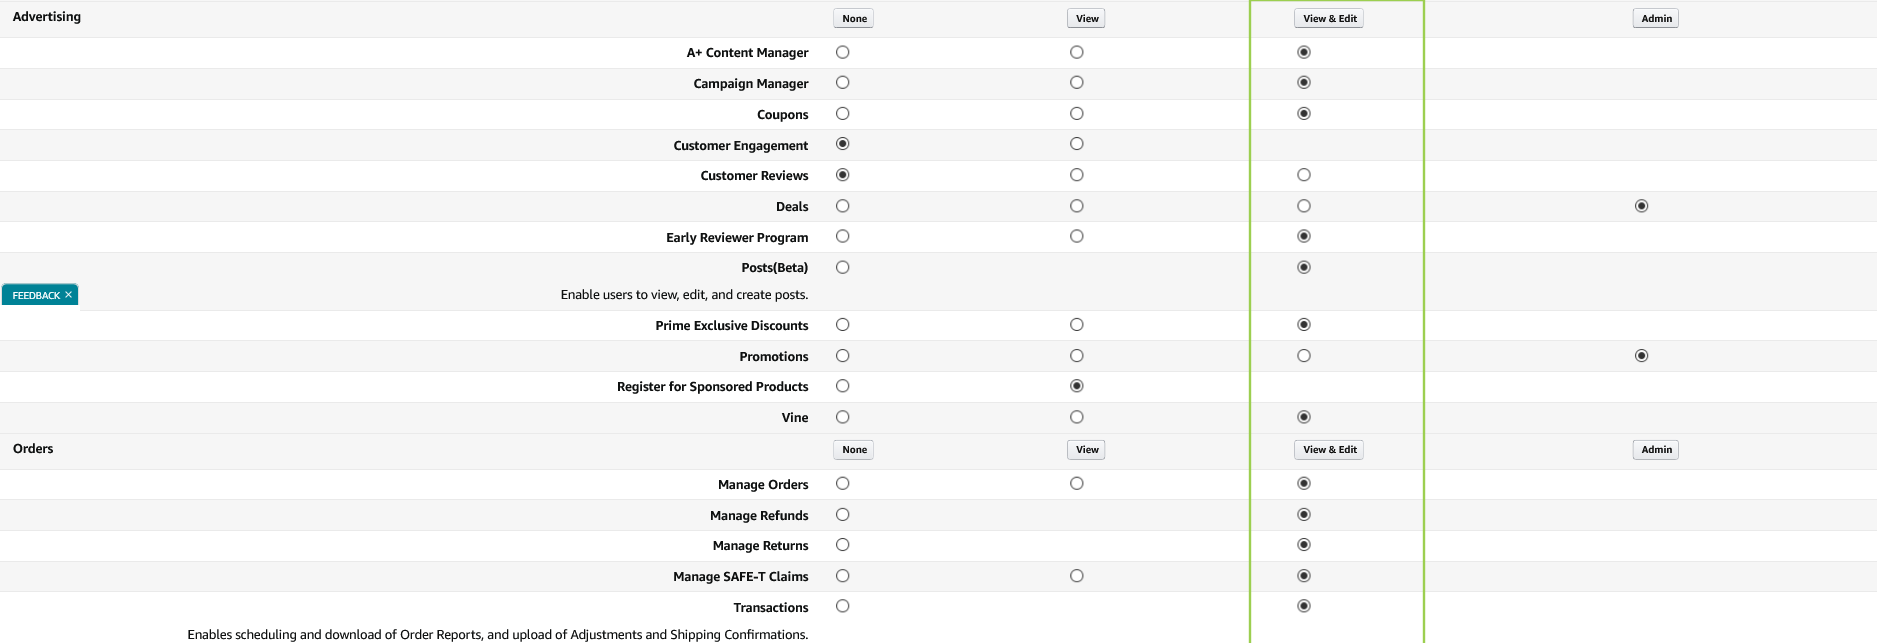1877x643 pixels.
Task: Set View permission for Coupons
Action: 1076,113
